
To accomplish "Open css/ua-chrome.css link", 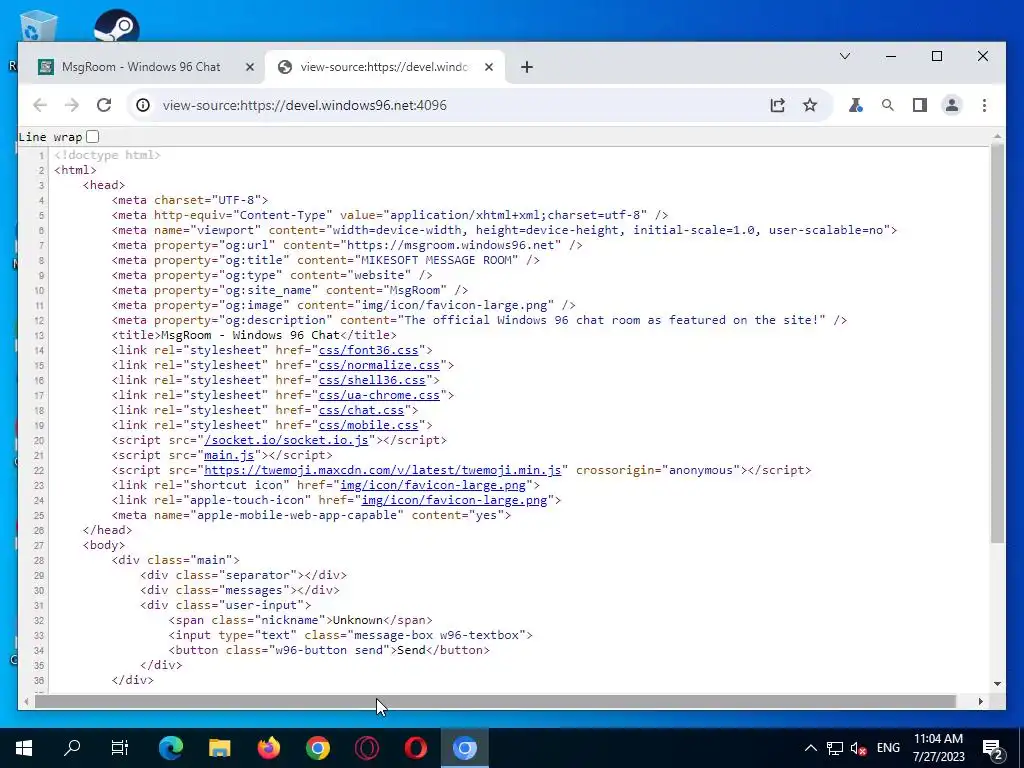I will pyautogui.click(x=379, y=395).
